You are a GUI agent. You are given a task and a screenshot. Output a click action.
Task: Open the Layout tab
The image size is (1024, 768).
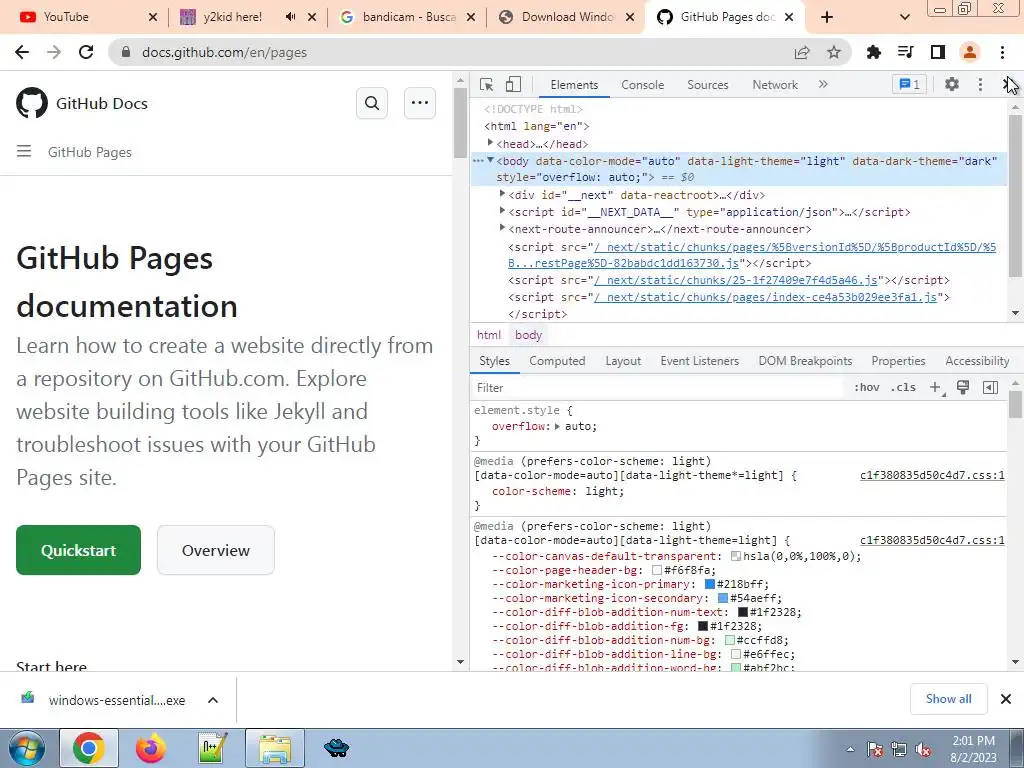(623, 360)
